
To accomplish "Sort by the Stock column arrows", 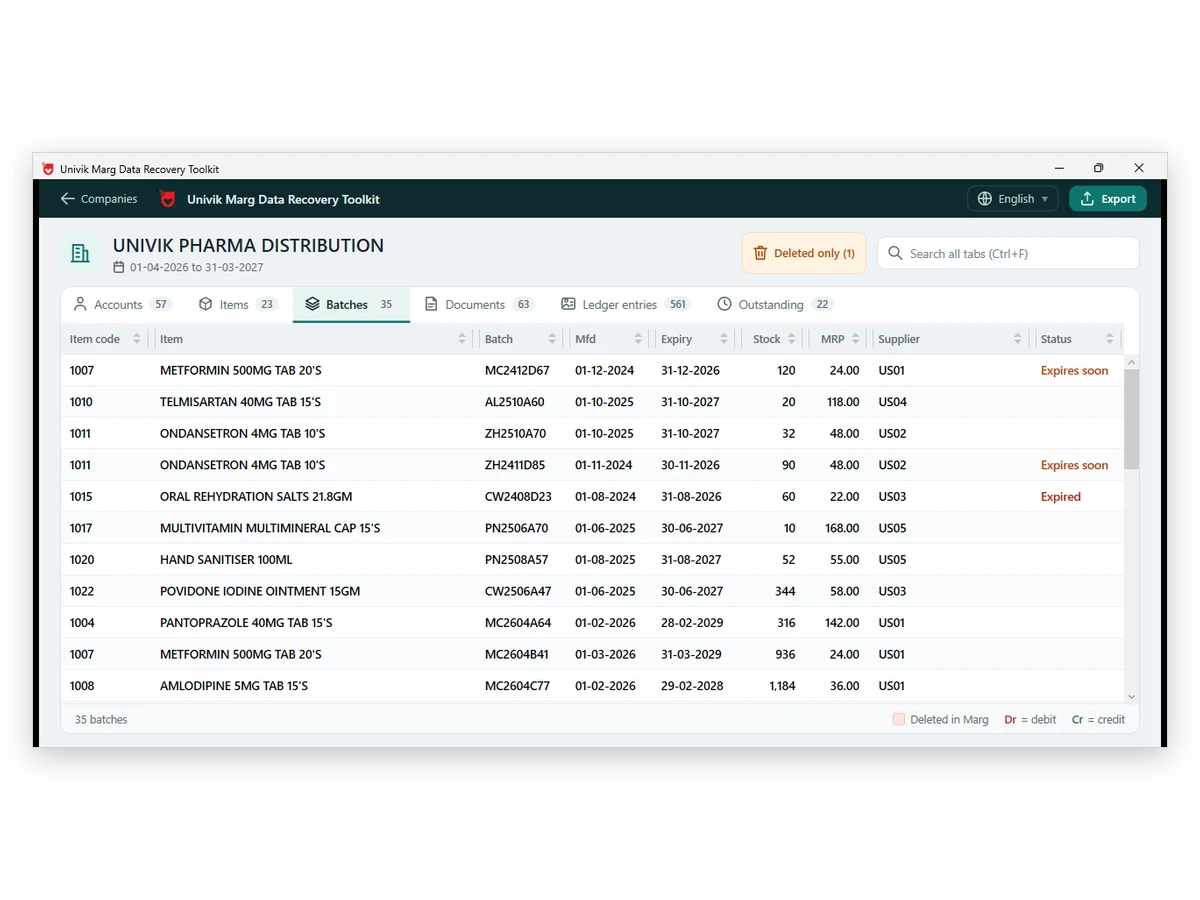I will (792, 339).
